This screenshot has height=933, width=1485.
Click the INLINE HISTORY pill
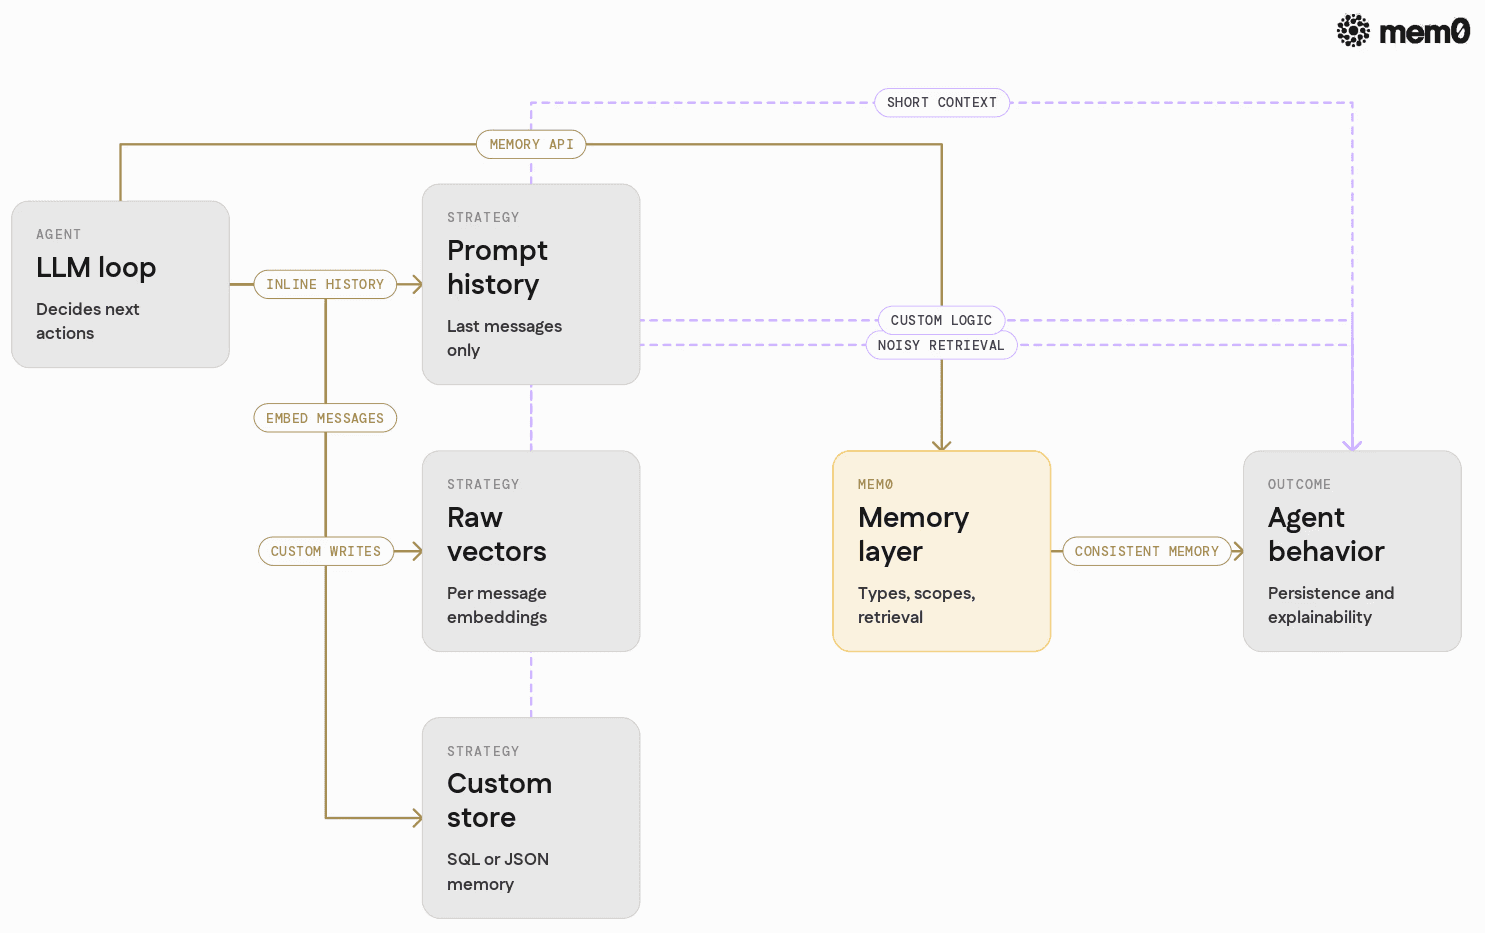point(325,285)
